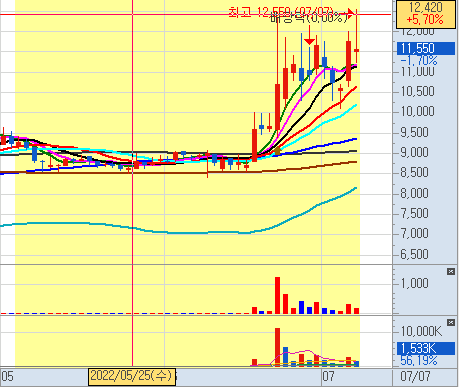Screen dimensions: 459x387
Task: Click the 2022/05/25(수) date label
Action: point(132,377)
